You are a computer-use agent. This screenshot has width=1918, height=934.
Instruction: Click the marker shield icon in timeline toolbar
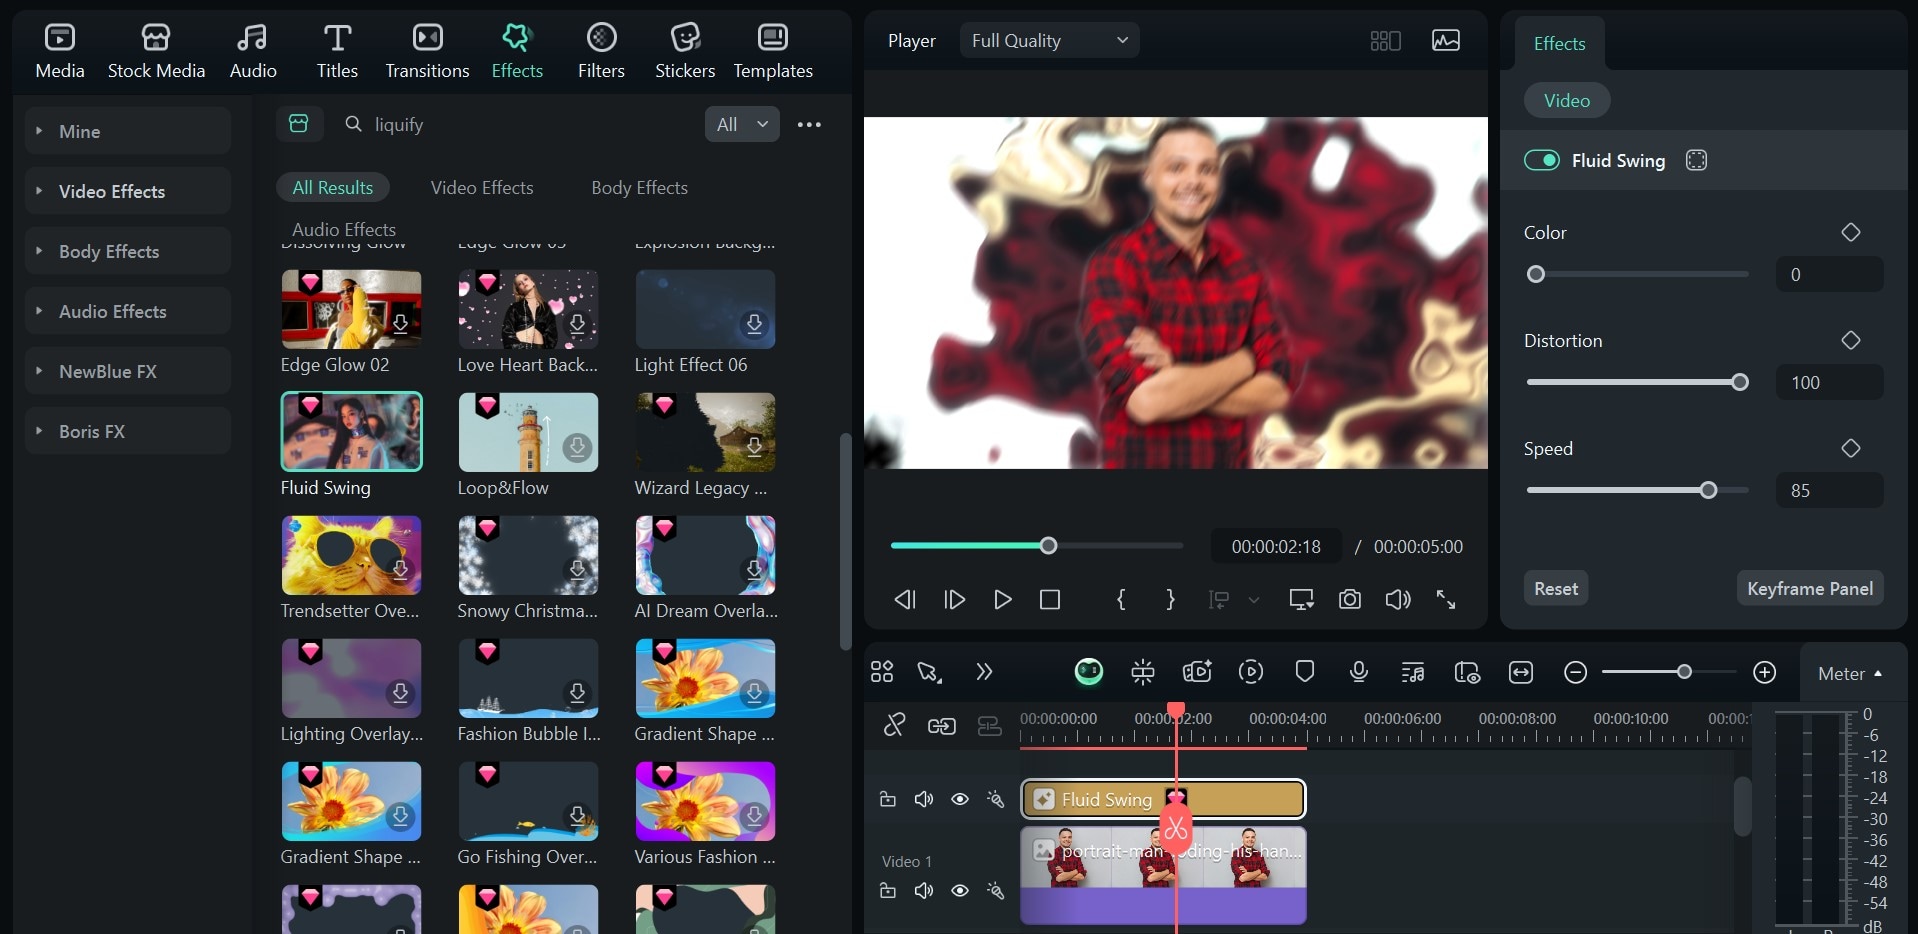pyautogui.click(x=1304, y=672)
